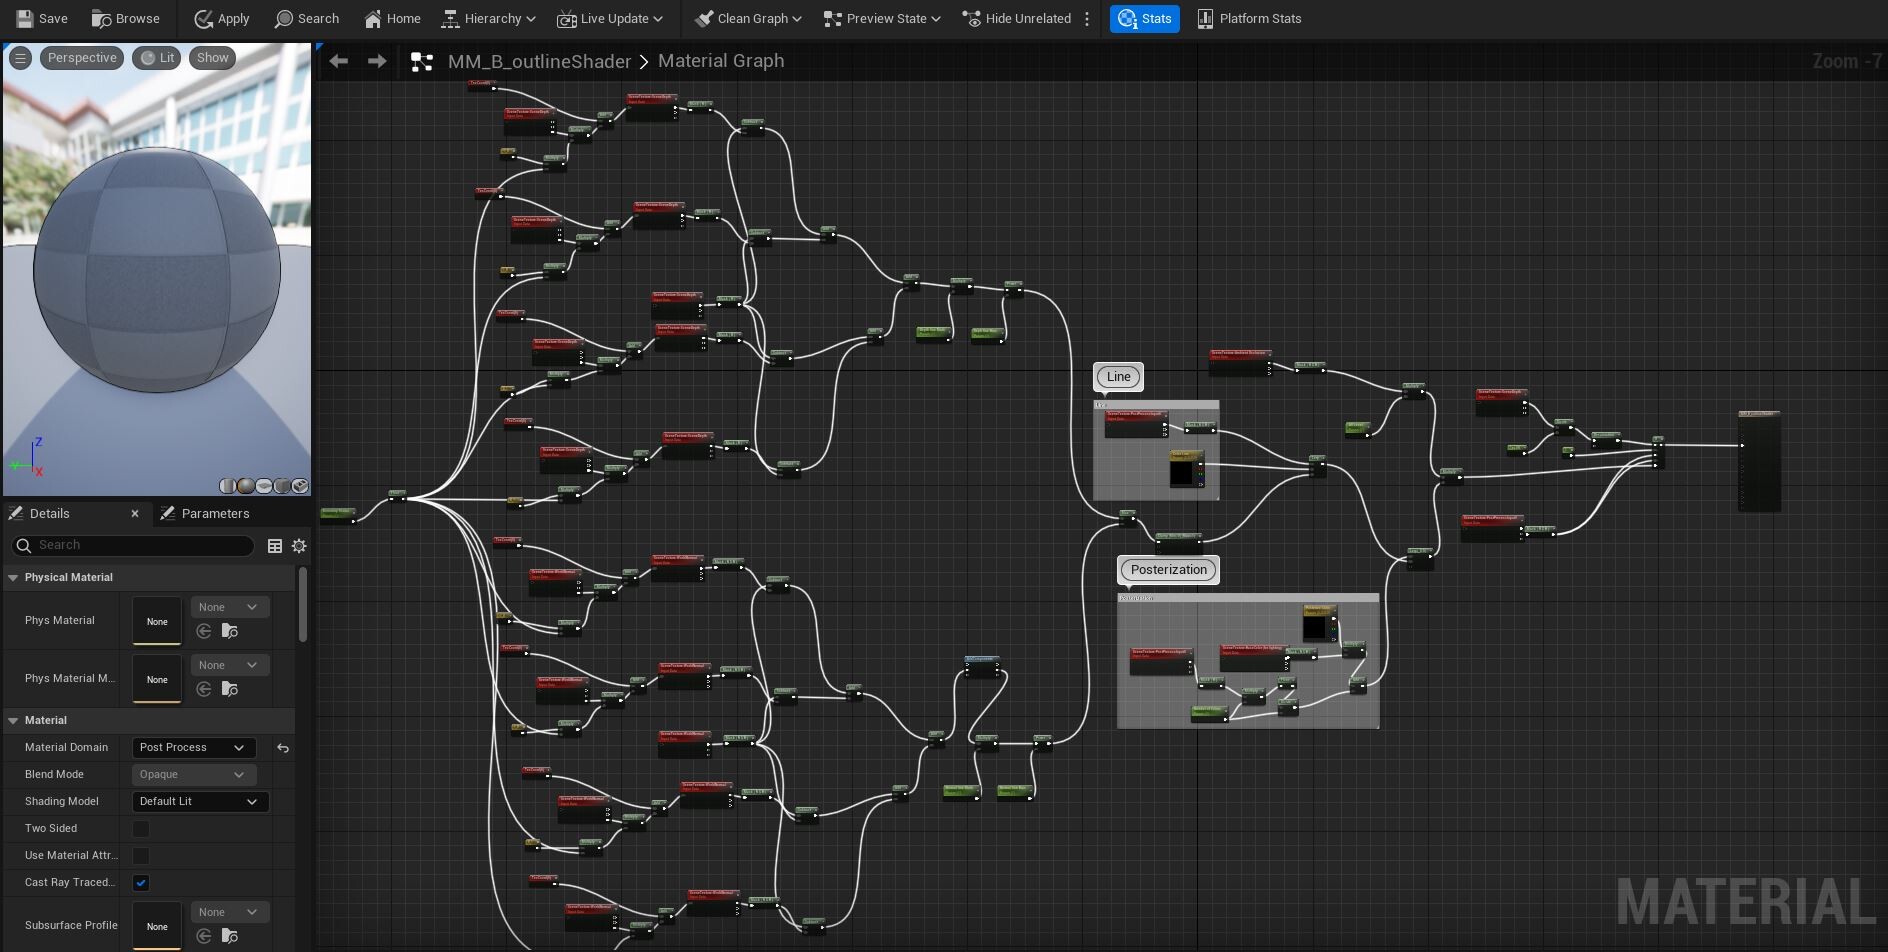Image resolution: width=1888 pixels, height=952 pixels.
Task: Navigate forward in the graph history
Action: point(376,61)
